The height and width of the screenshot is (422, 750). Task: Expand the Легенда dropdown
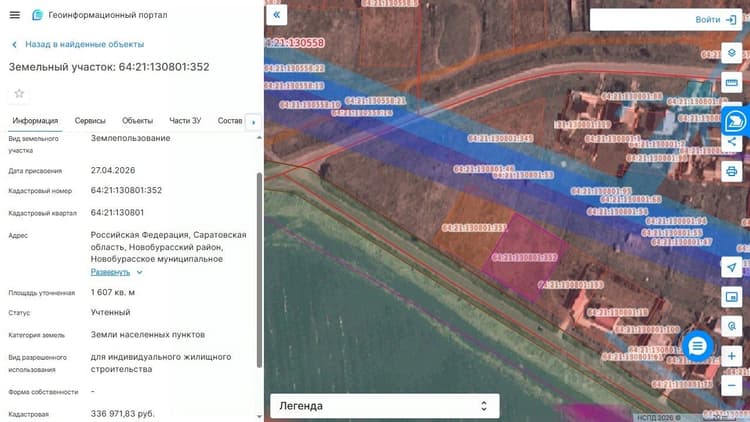click(385, 406)
